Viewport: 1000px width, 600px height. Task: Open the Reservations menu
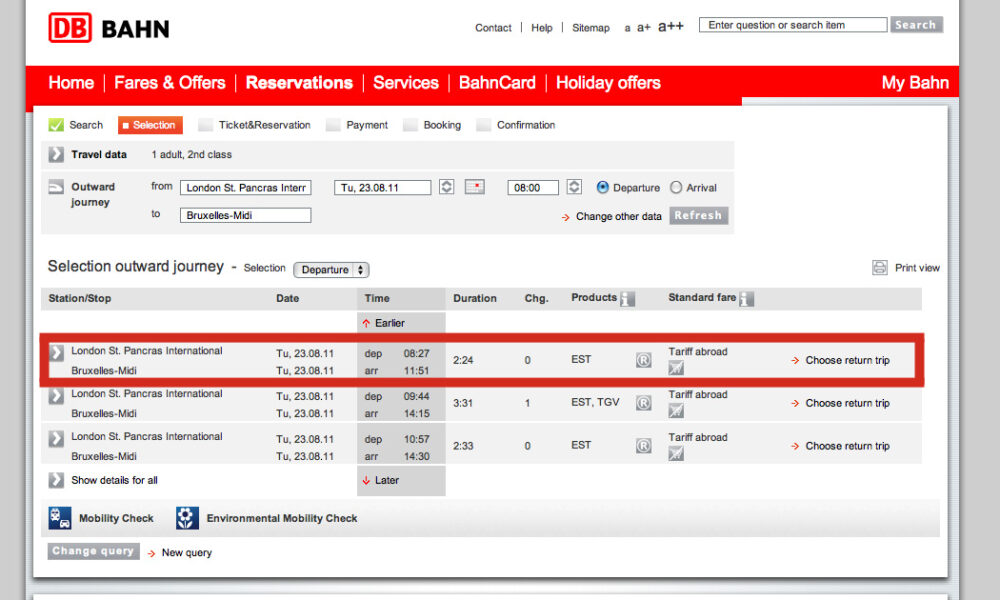tap(299, 83)
